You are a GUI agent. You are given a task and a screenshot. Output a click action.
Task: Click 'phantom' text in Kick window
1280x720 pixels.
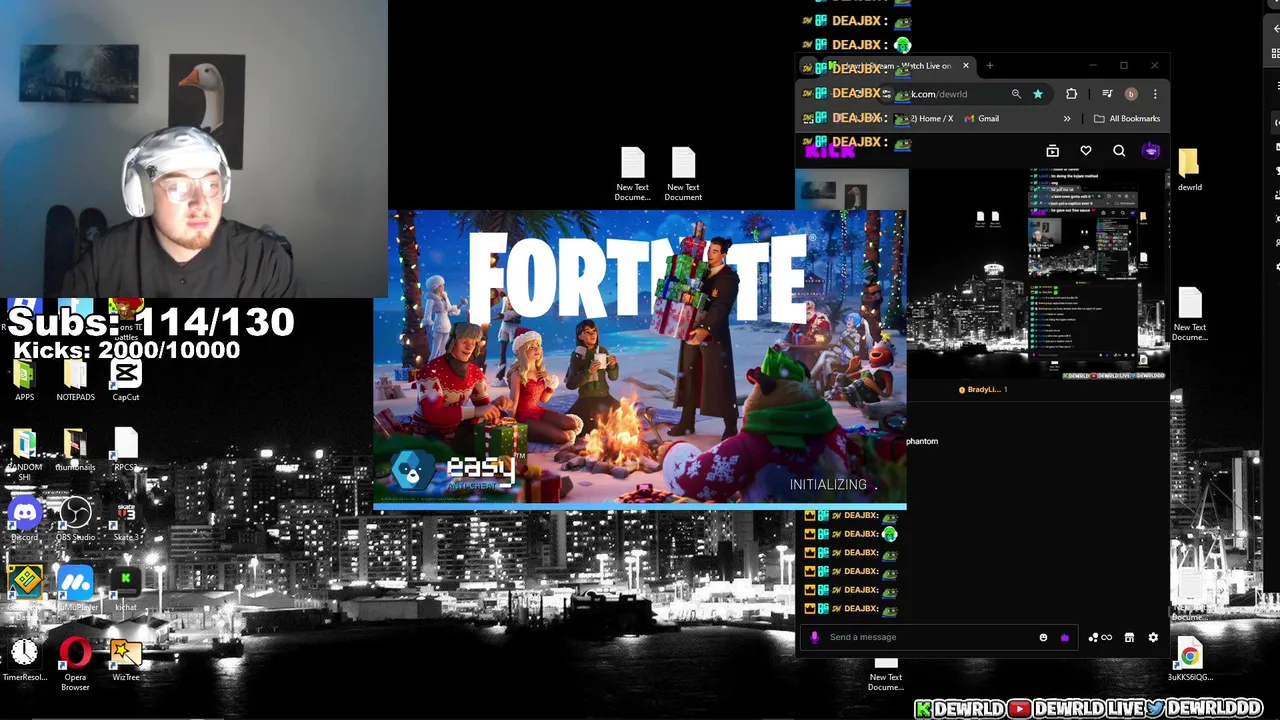point(922,441)
